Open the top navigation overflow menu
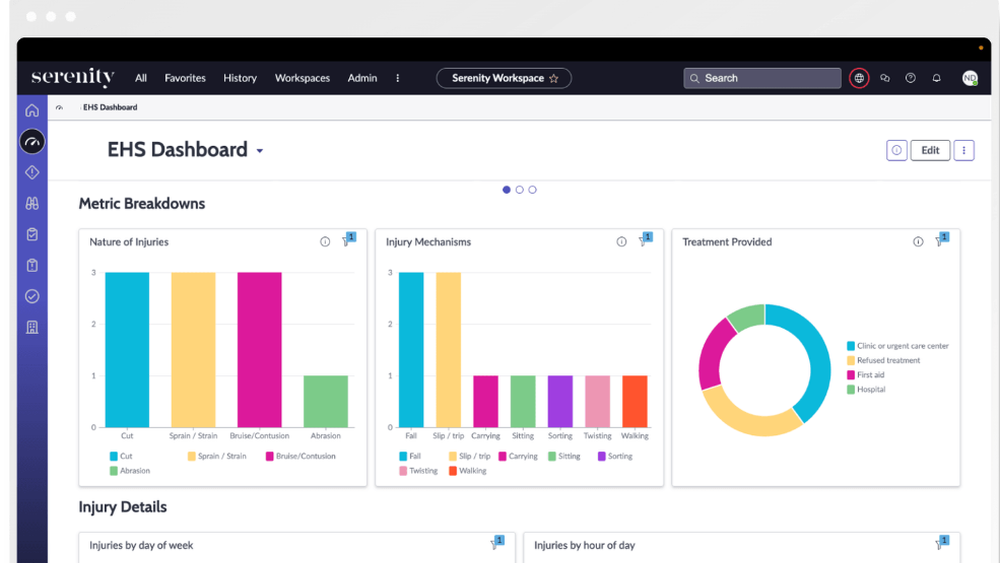Screen dimensions: 1000x563 [397, 78]
